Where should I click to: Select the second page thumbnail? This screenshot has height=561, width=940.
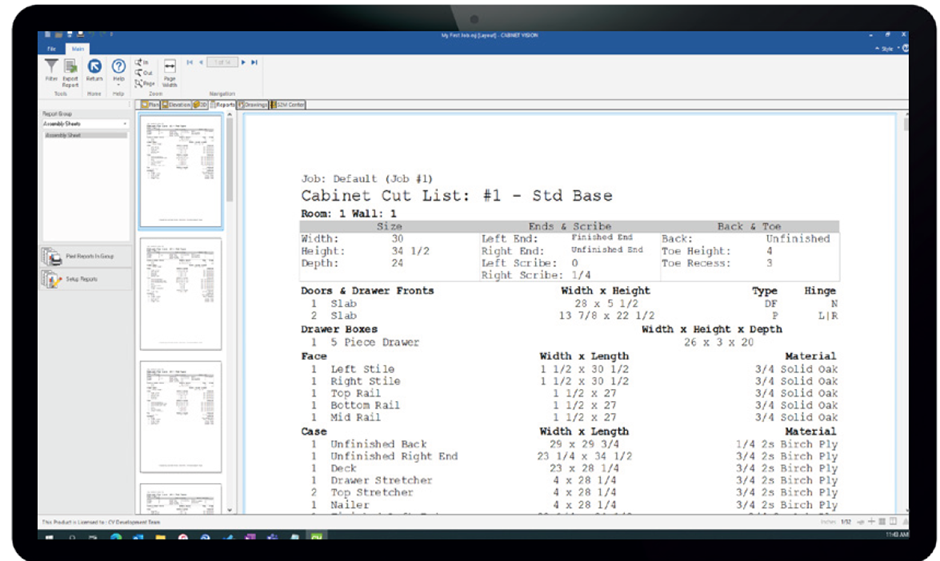(180, 294)
